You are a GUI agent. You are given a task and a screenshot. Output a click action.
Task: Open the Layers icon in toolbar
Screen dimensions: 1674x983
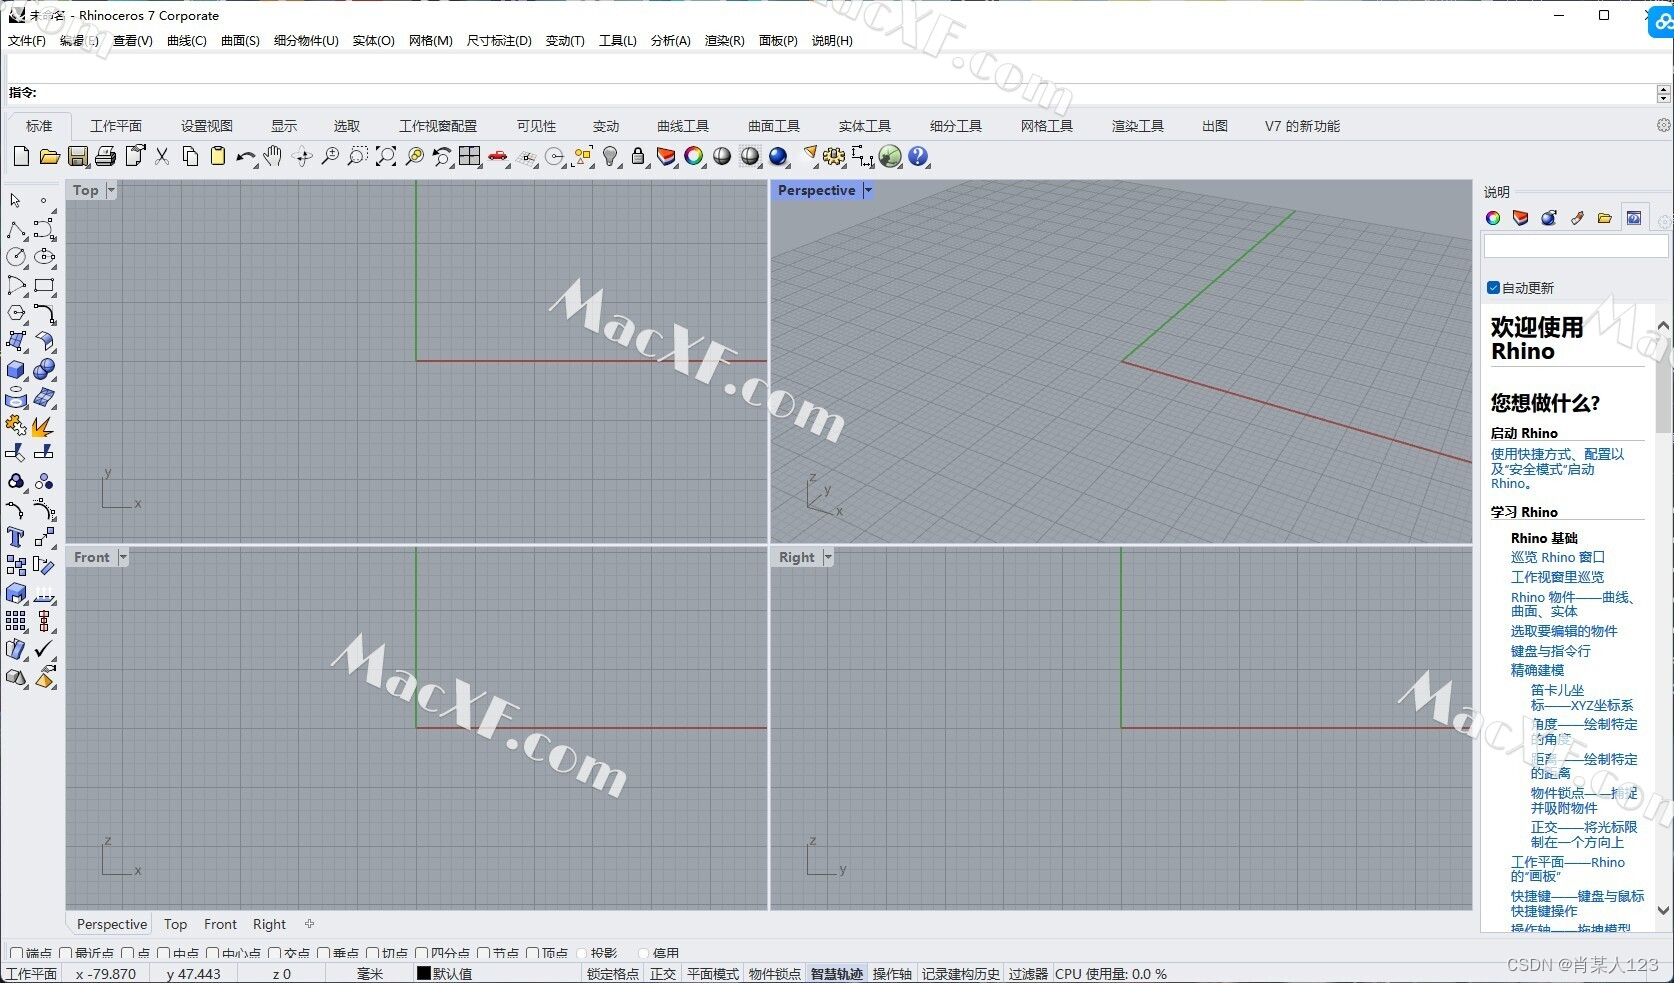pos(666,156)
